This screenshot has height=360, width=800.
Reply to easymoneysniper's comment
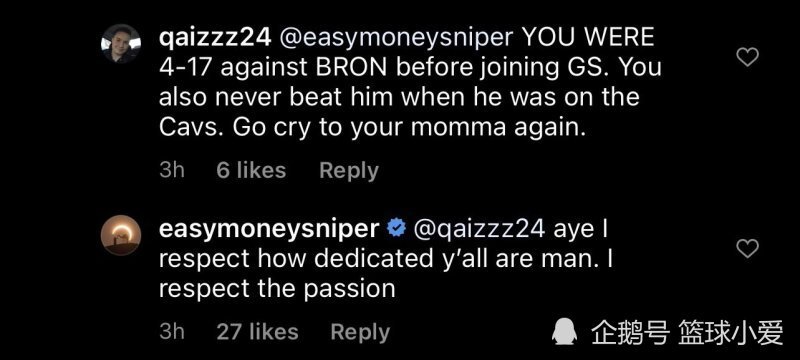[x=360, y=332]
